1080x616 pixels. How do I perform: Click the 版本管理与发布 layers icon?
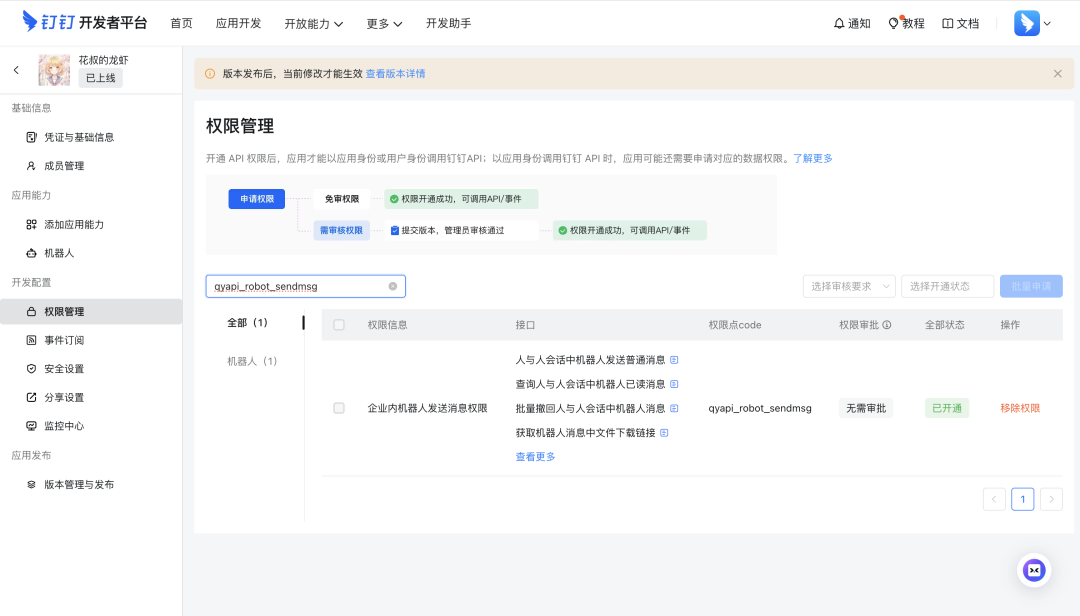(31, 484)
